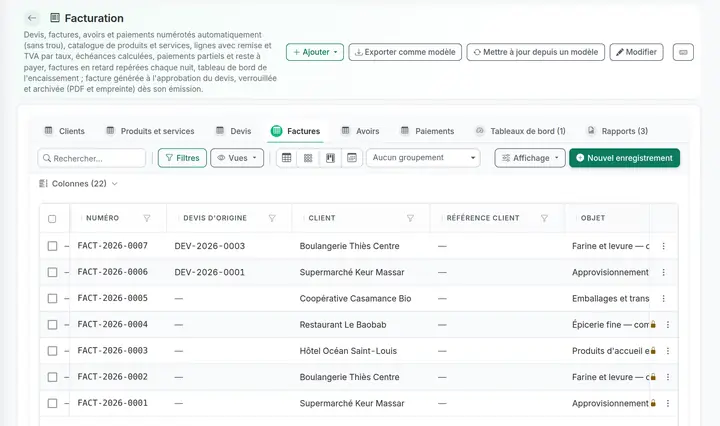Click Supermarché Keur Massar in FACT-2026-0006 row
Image resolution: width=720 pixels, height=426 pixels.
(352, 272)
